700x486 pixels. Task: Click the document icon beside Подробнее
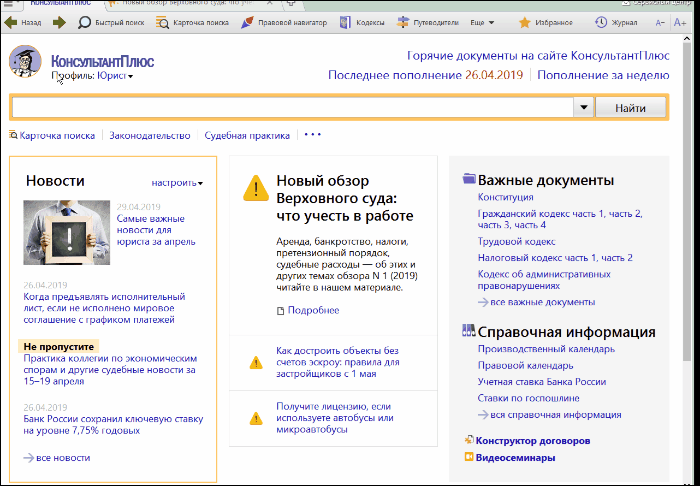(x=280, y=311)
